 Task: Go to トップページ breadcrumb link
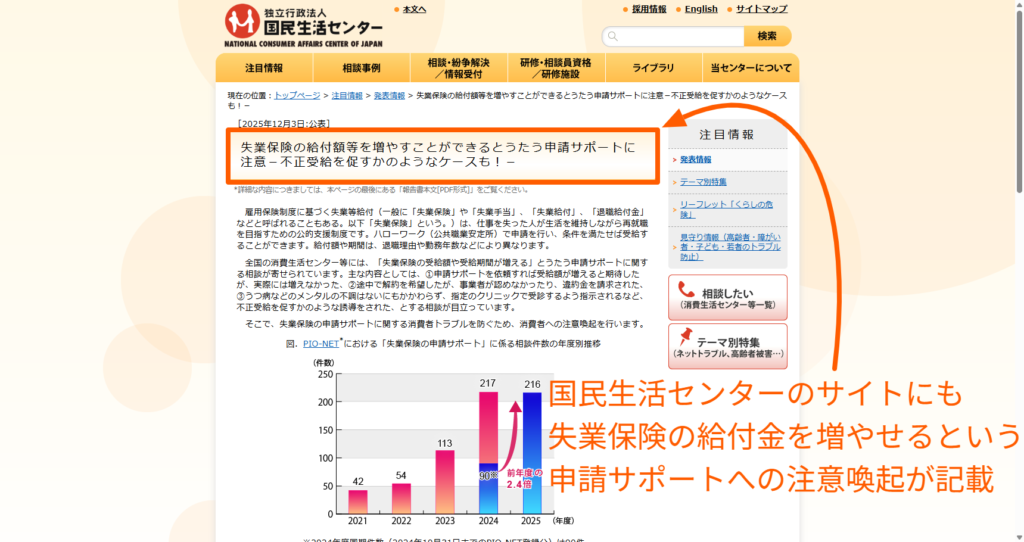tap(297, 95)
